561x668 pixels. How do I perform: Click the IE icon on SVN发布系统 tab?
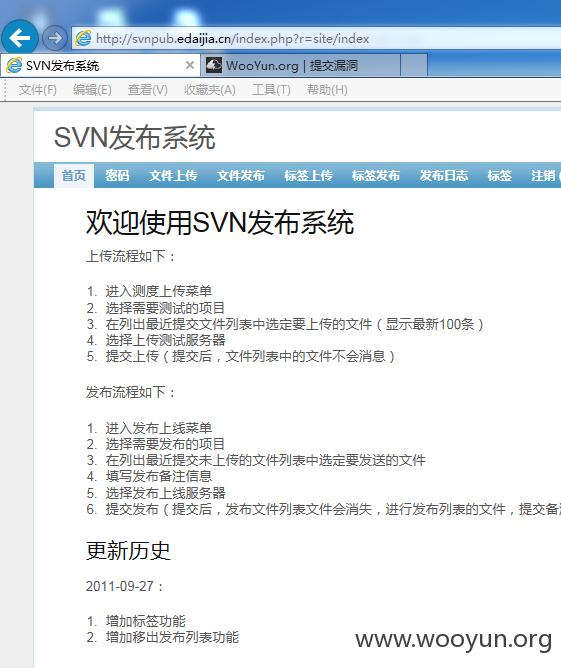14,65
